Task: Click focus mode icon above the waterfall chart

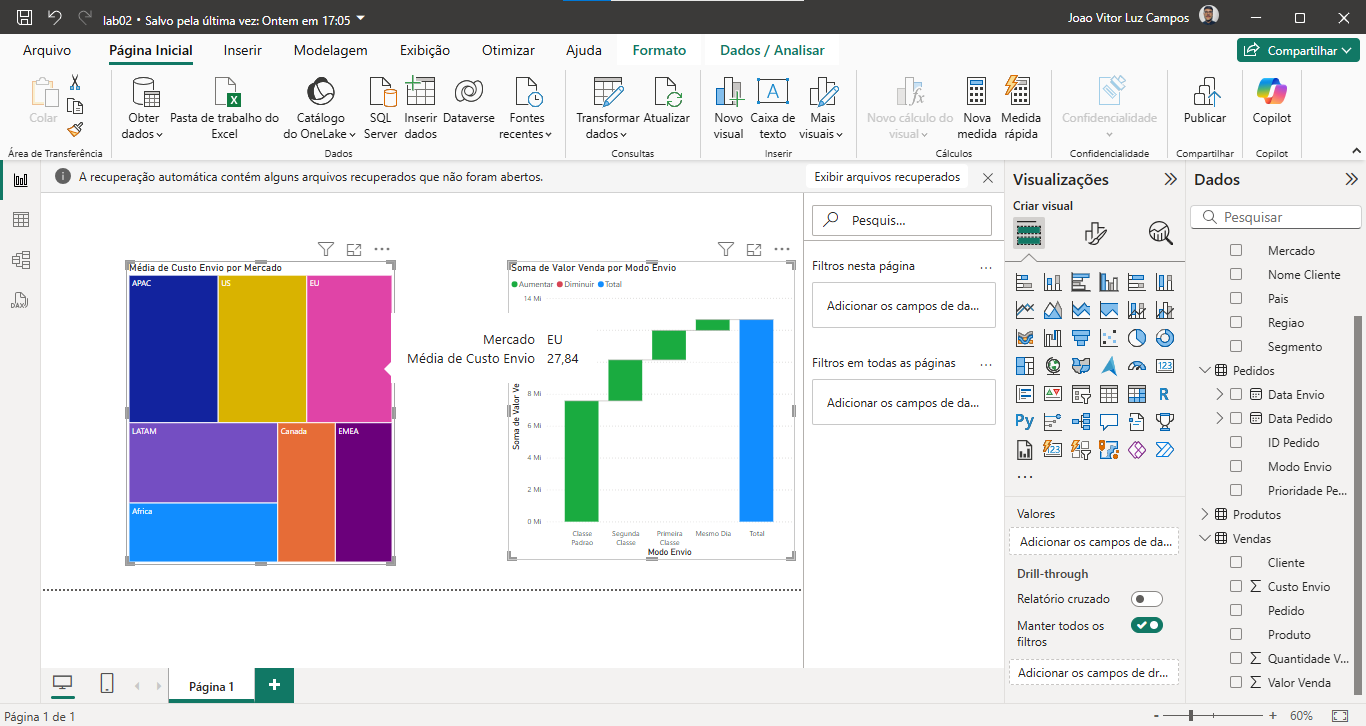Action: pos(754,249)
